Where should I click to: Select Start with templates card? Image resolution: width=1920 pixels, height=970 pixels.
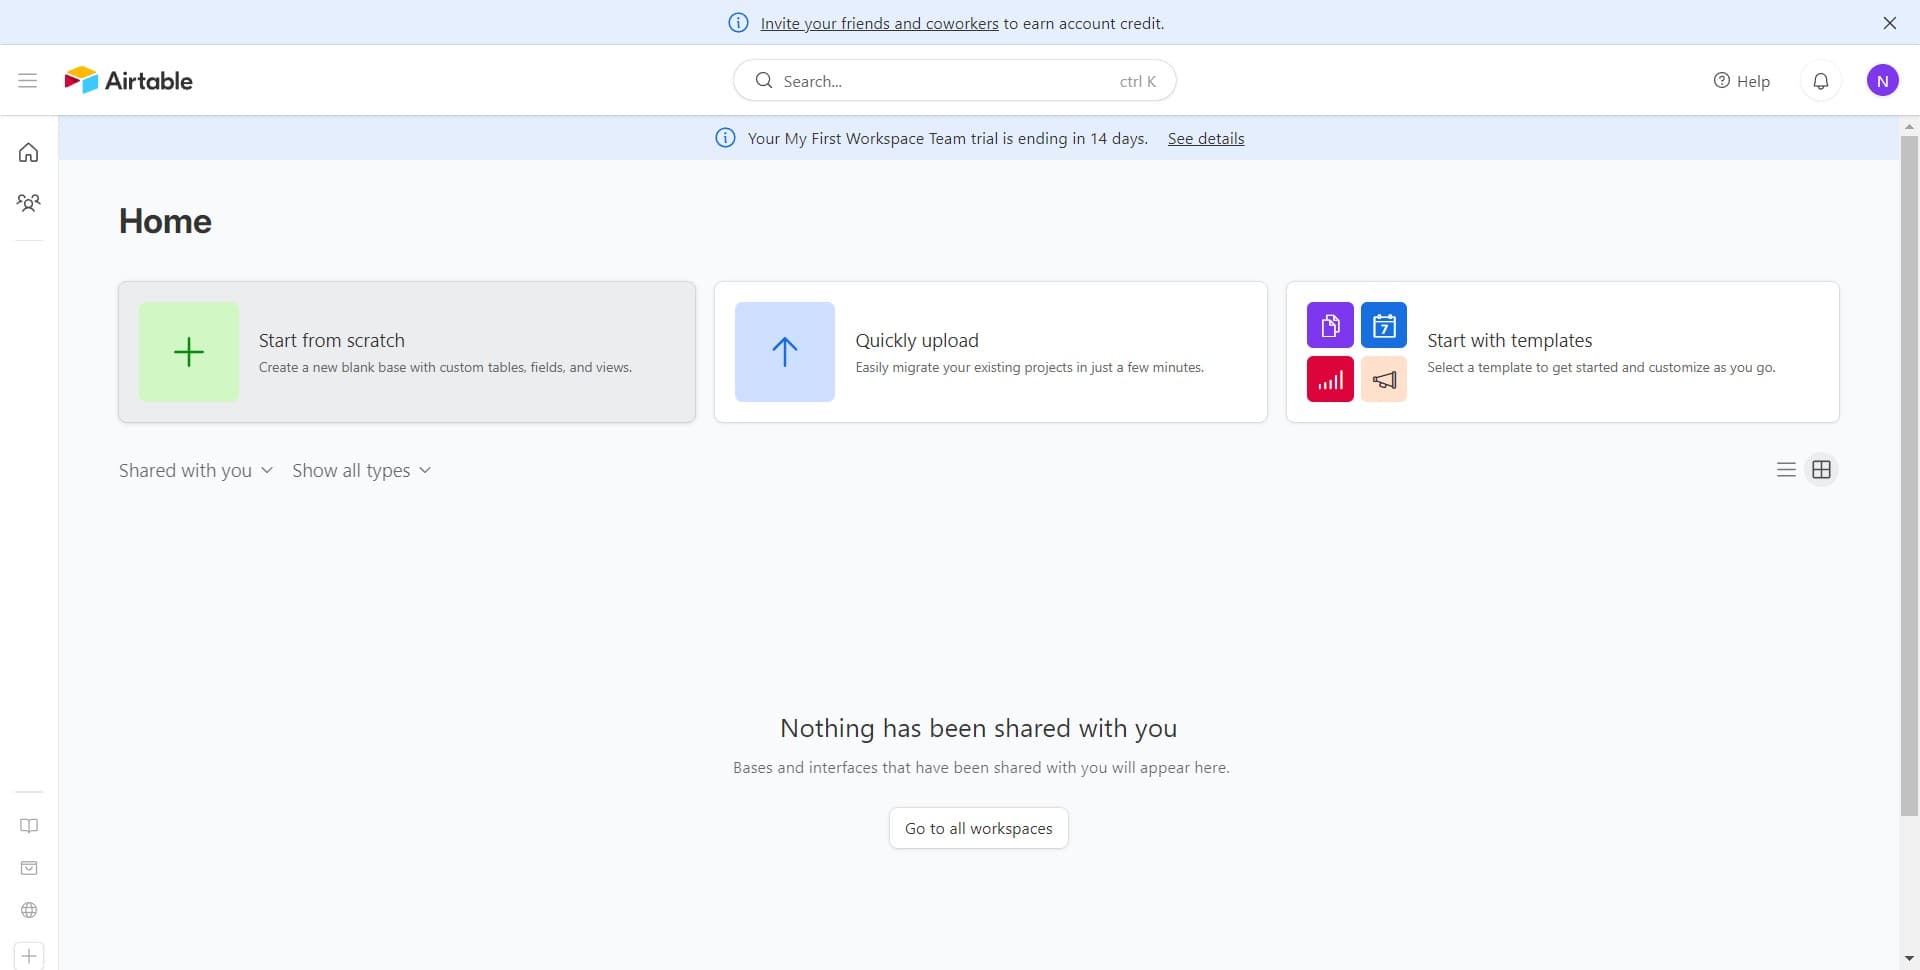point(1562,352)
